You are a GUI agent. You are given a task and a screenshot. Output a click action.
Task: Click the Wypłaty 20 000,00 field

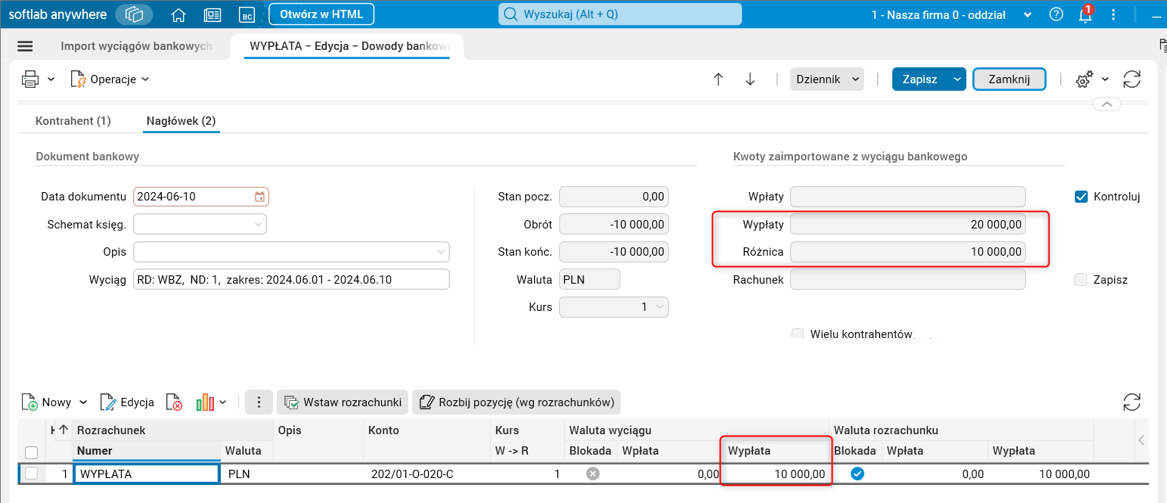[908, 224]
